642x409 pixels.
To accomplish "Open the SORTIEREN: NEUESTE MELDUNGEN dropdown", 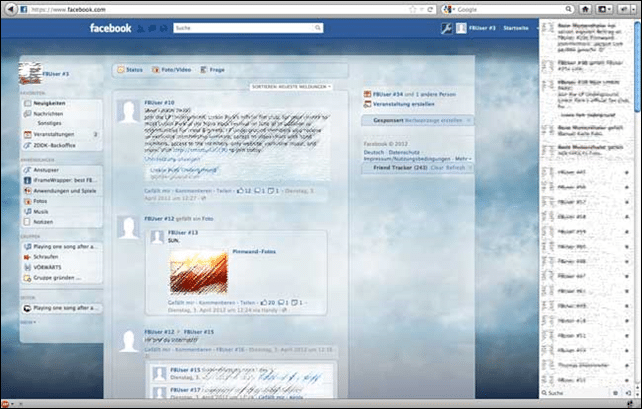I will 291,87.
